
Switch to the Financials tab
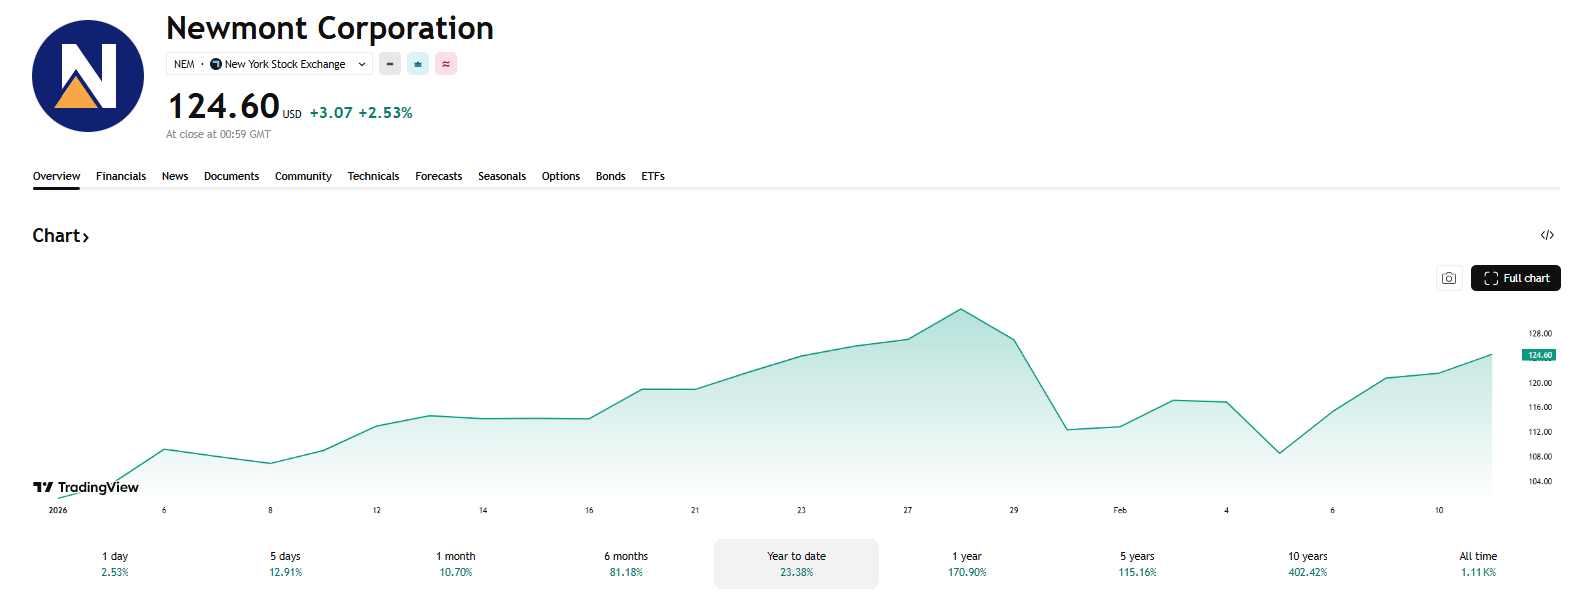pyautogui.click(x=121, y=176)
